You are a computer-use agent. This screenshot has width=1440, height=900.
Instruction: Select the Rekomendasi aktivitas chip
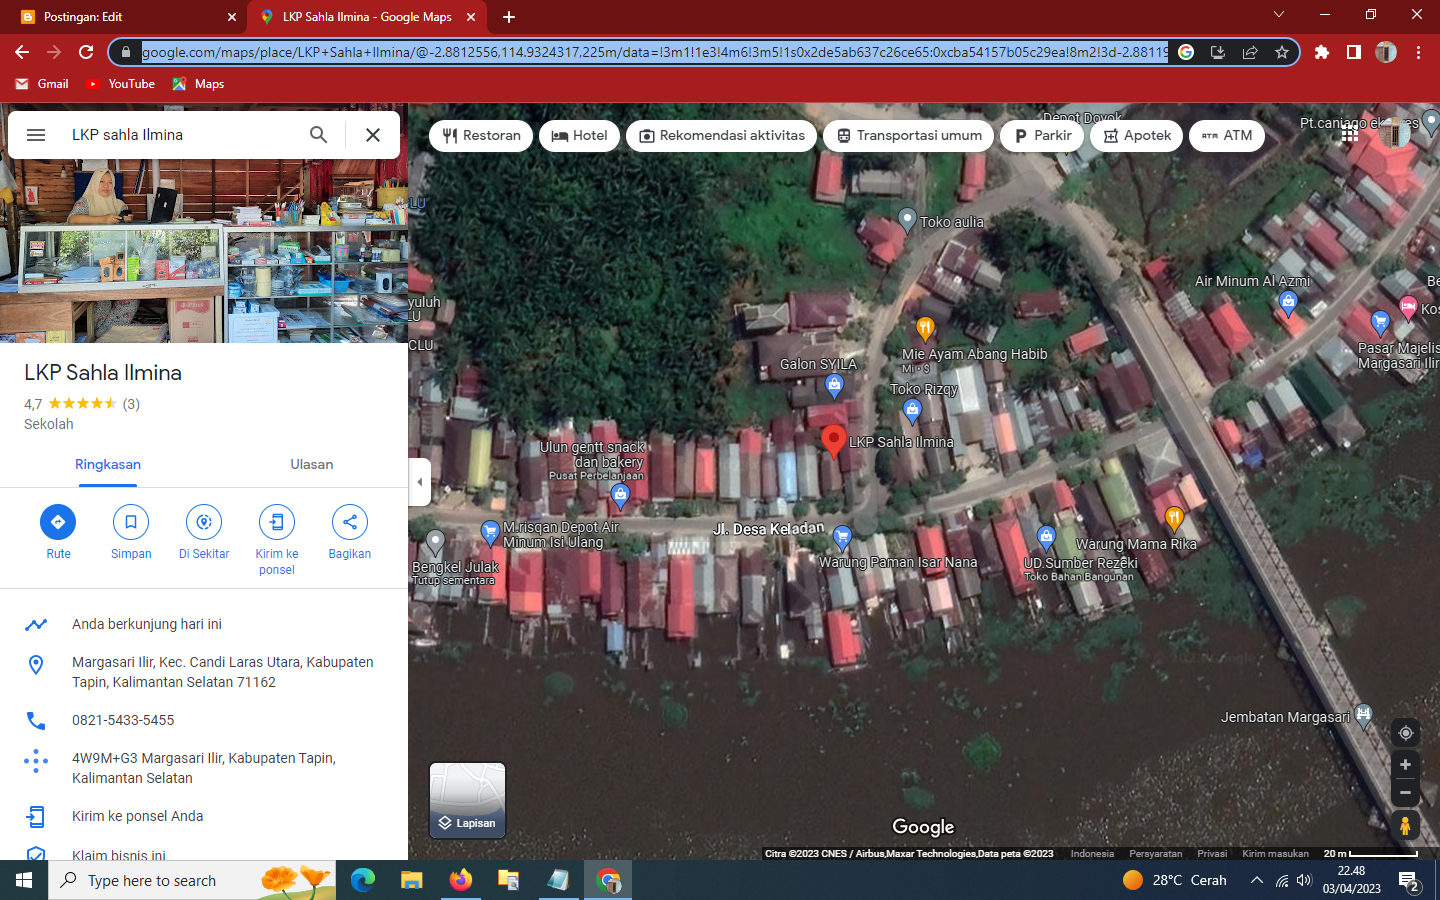[x=721, y=136]
